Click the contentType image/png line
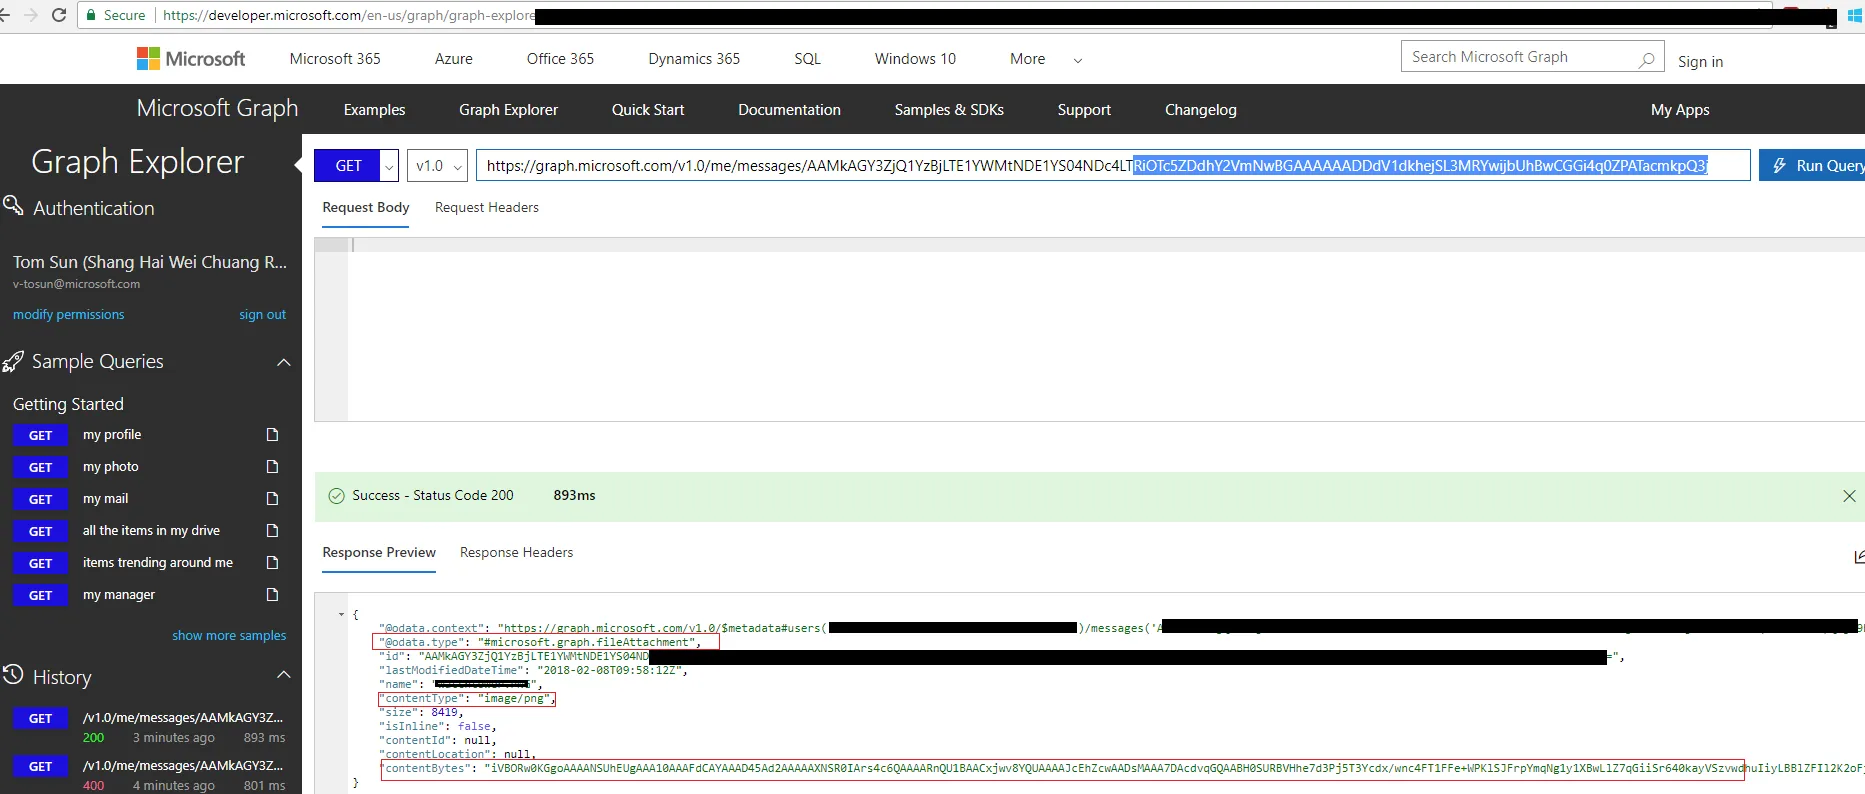 pyautogui.click(x=467, y=699)
